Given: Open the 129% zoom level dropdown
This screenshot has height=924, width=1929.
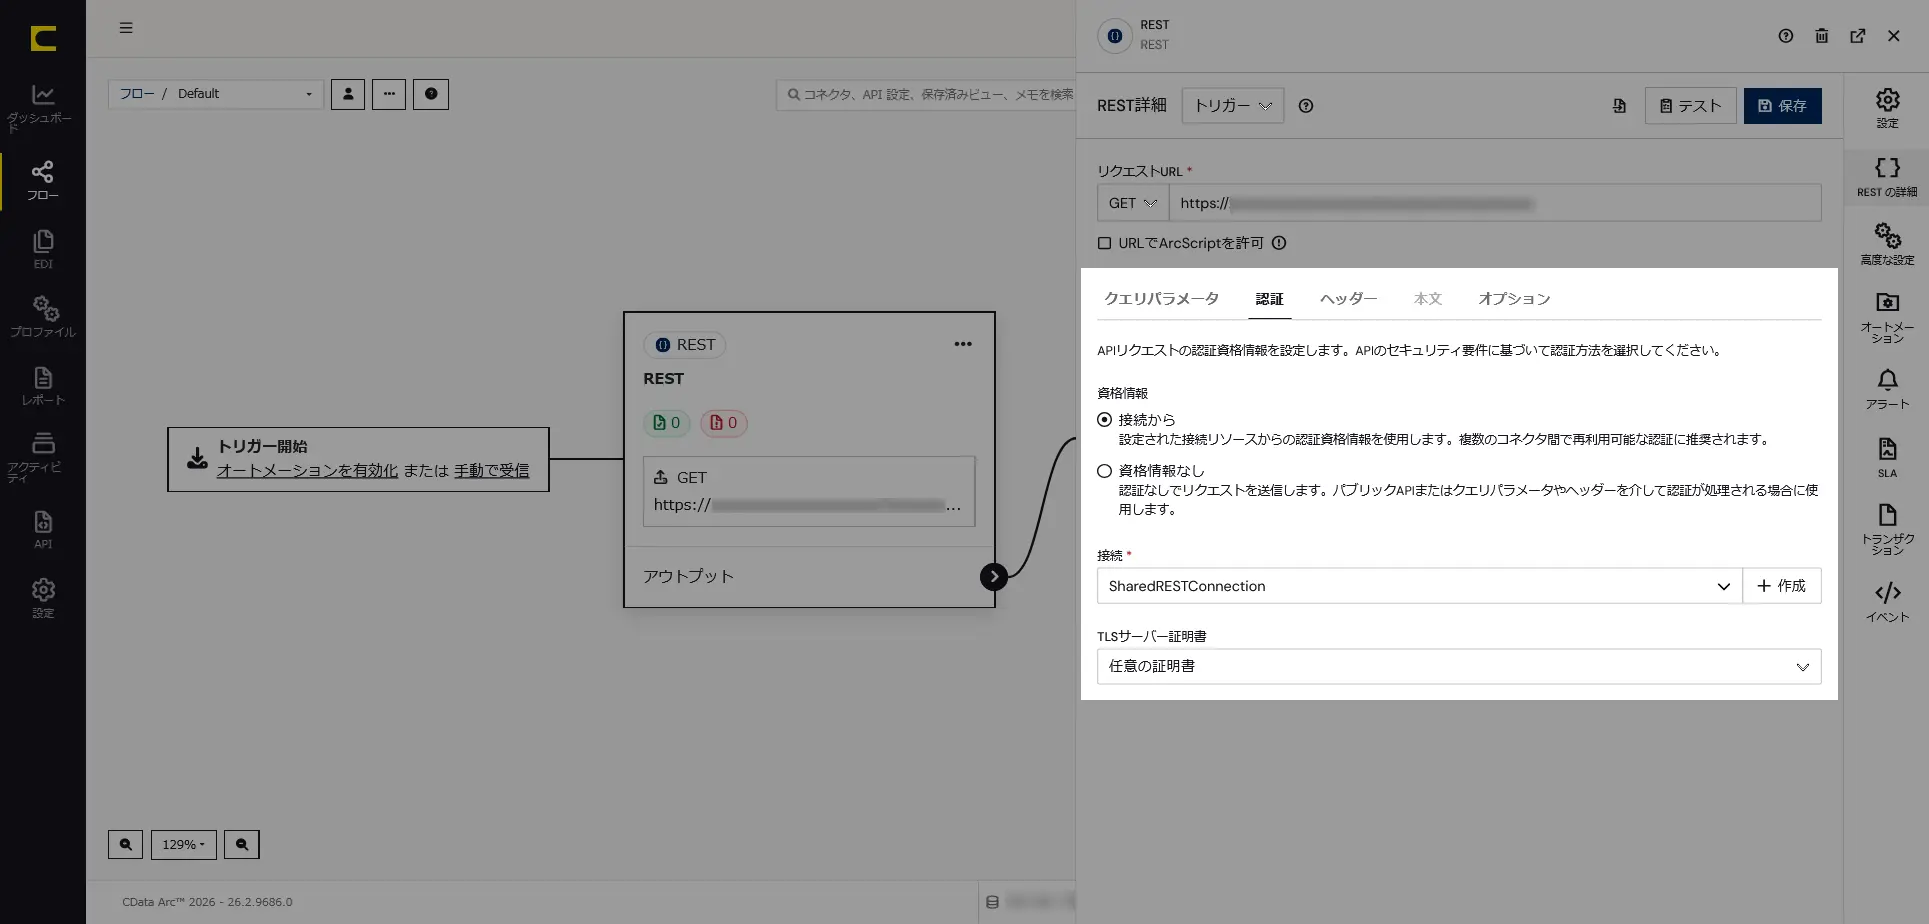Looking at the screenshot, I should click(184, 844).
